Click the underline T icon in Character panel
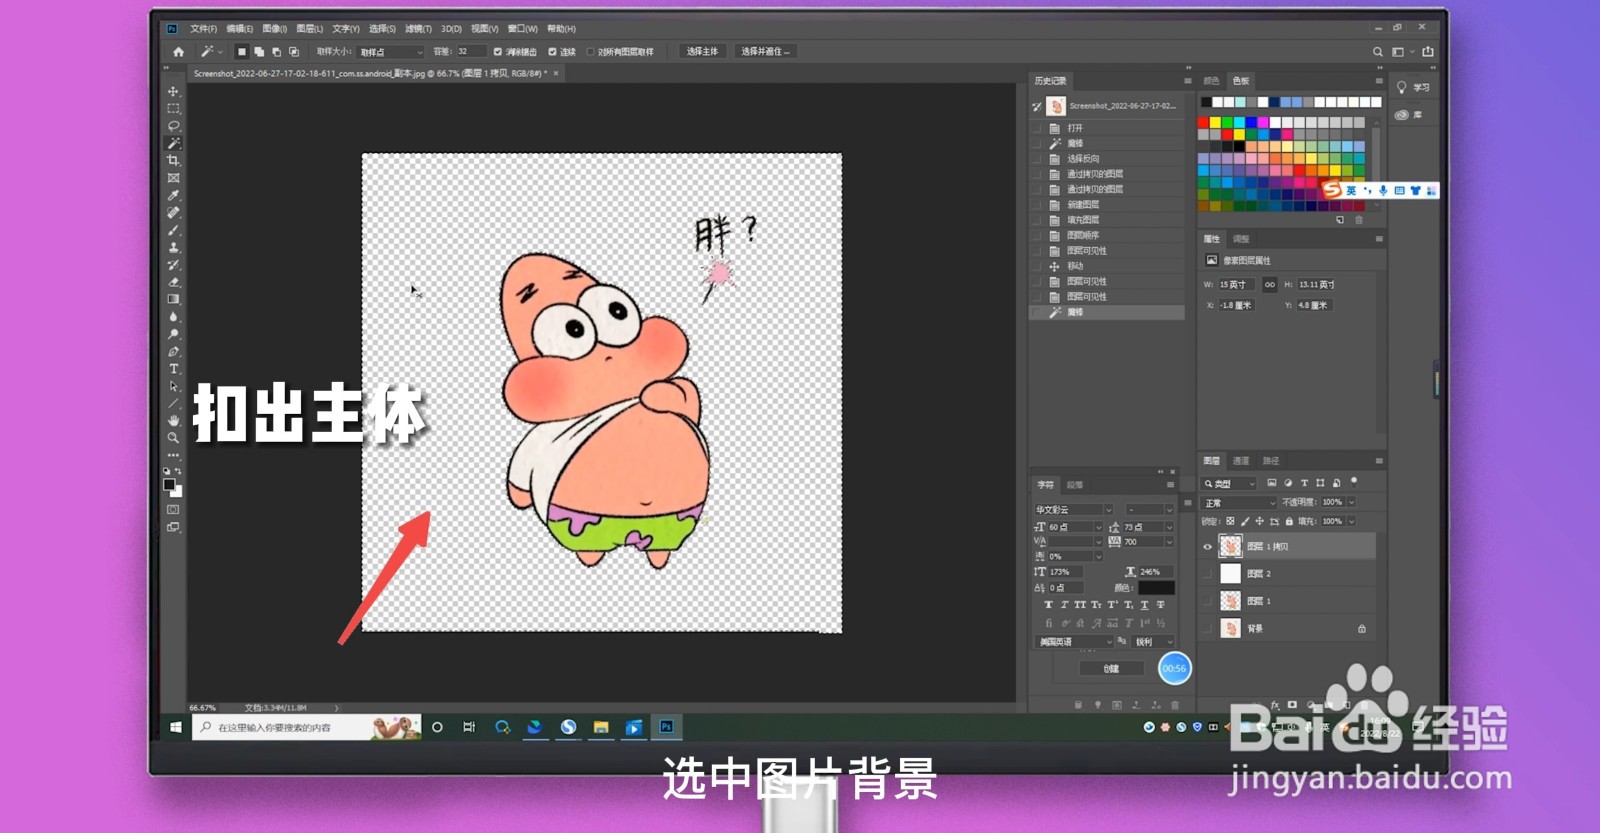1600x833 pixels. tap(1144, 605)
